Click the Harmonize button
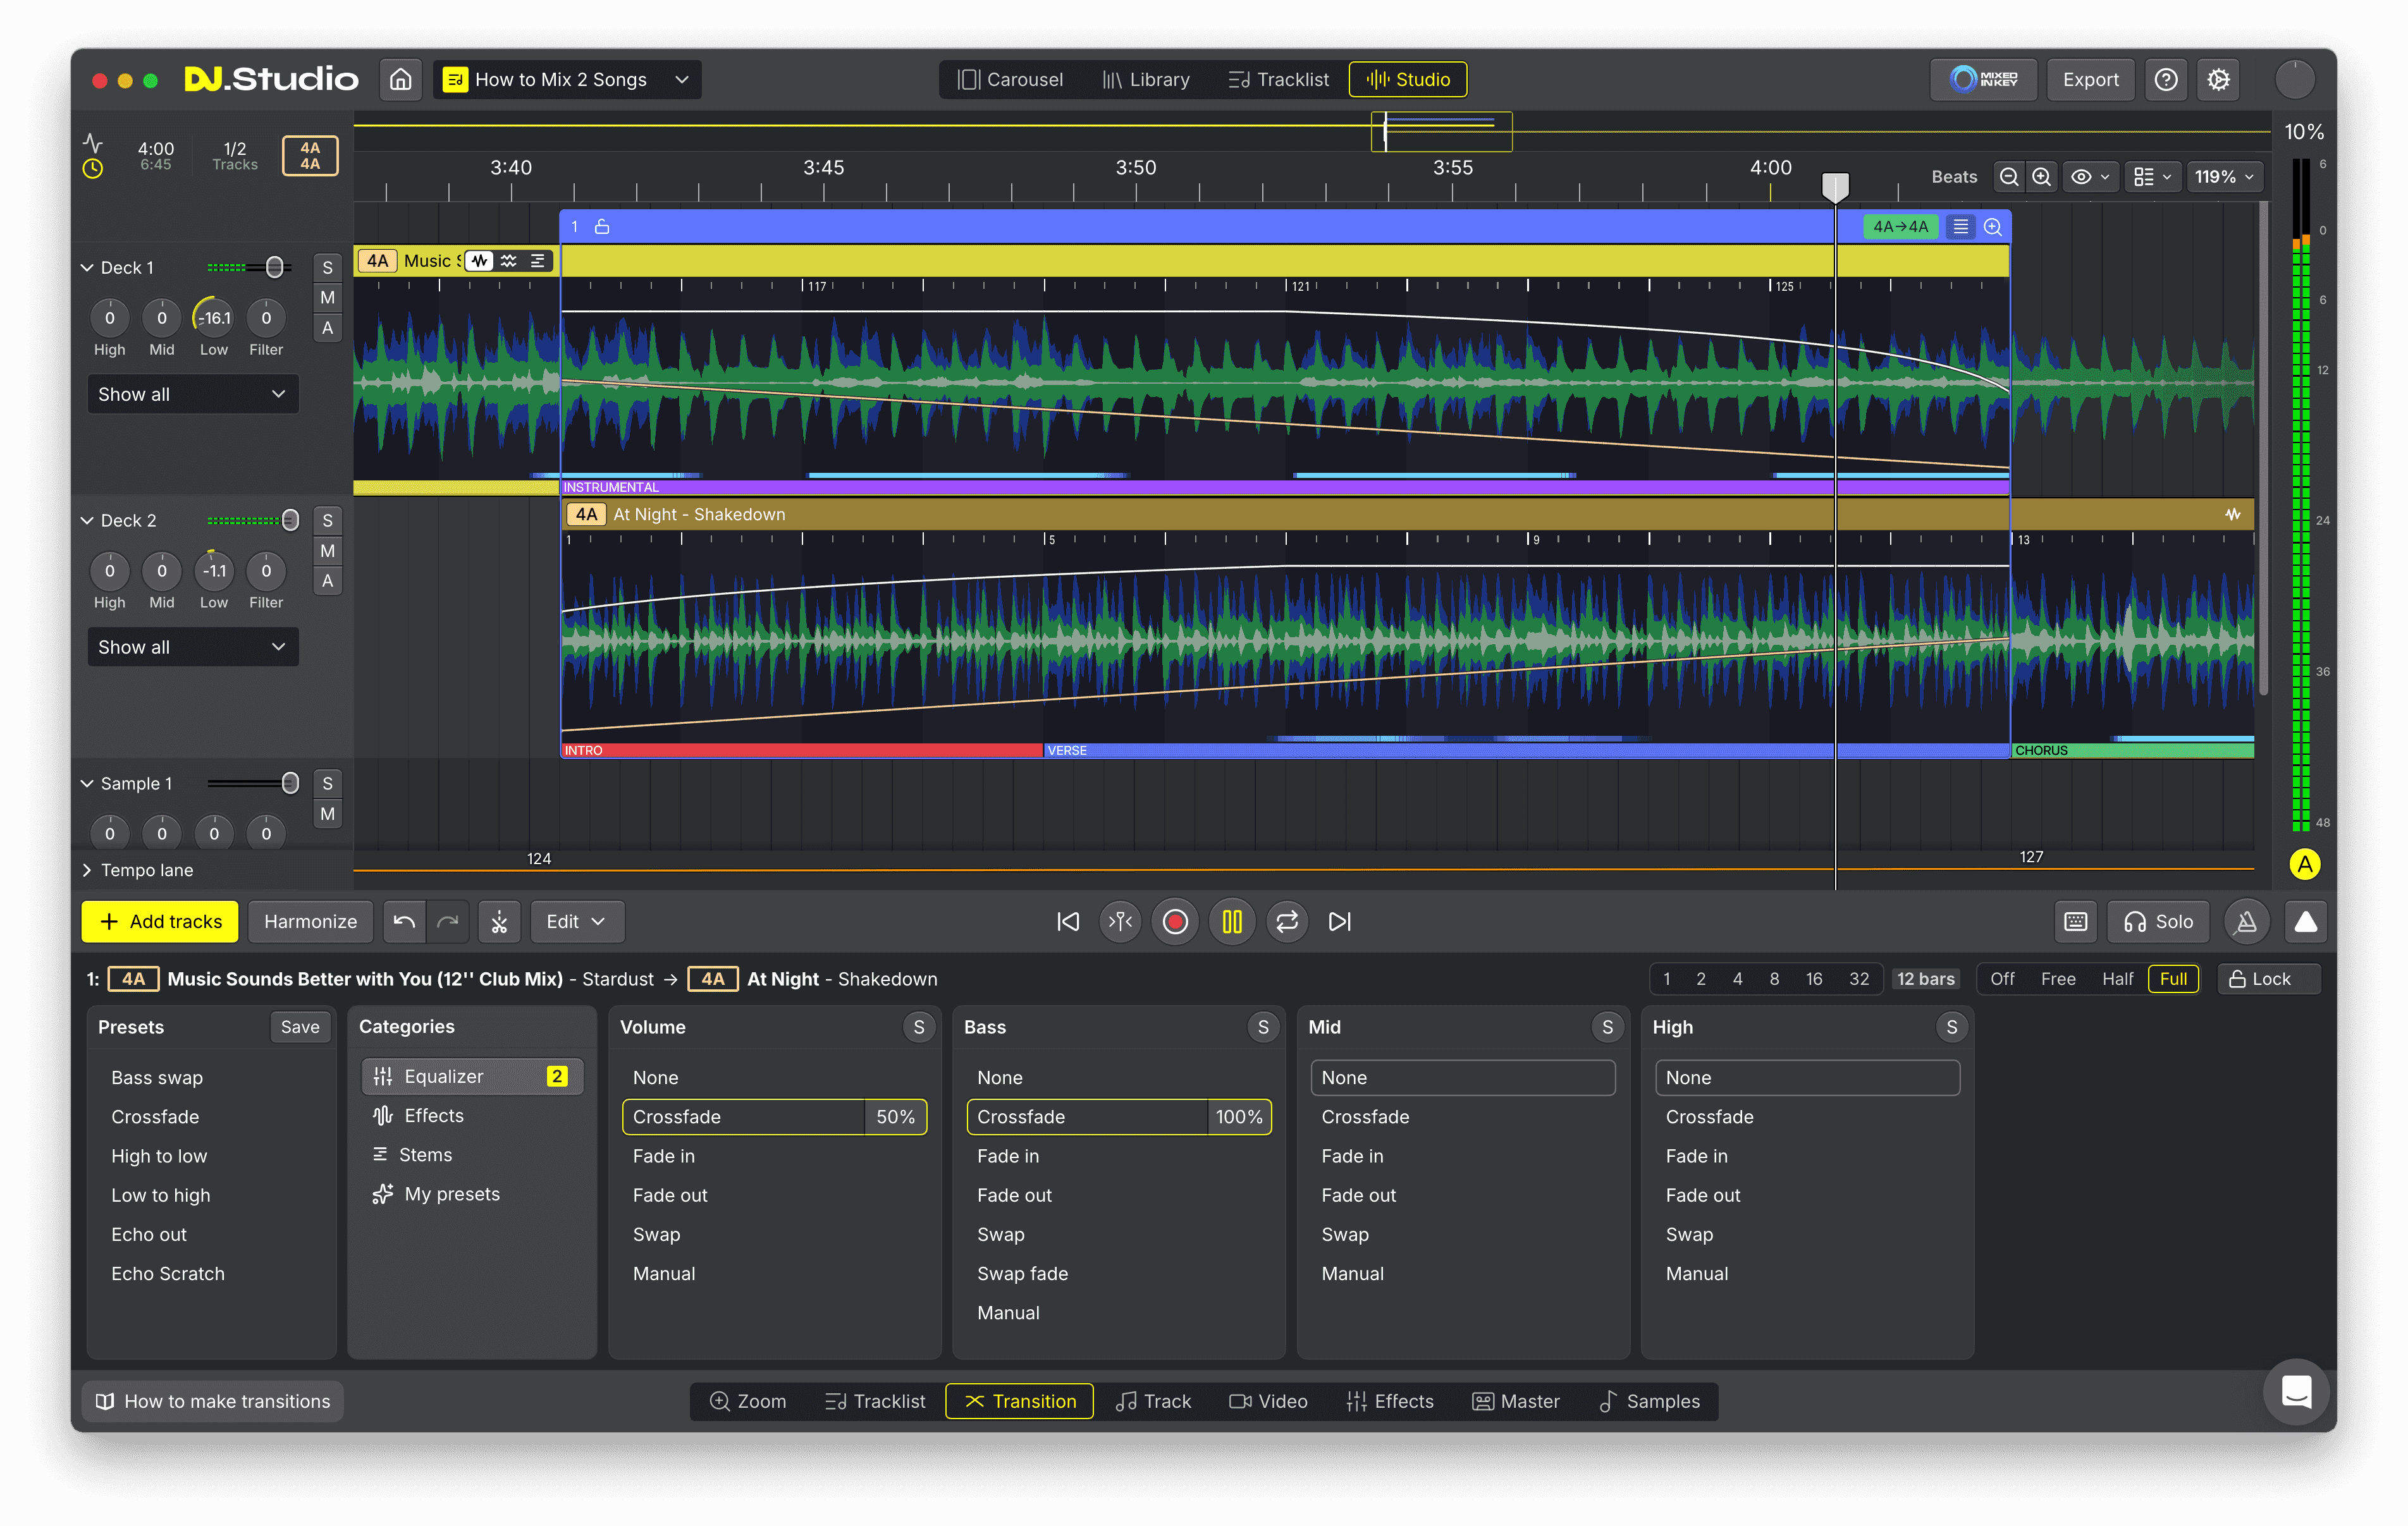The image size is (2408, 1526). click(x=310, y=921)
